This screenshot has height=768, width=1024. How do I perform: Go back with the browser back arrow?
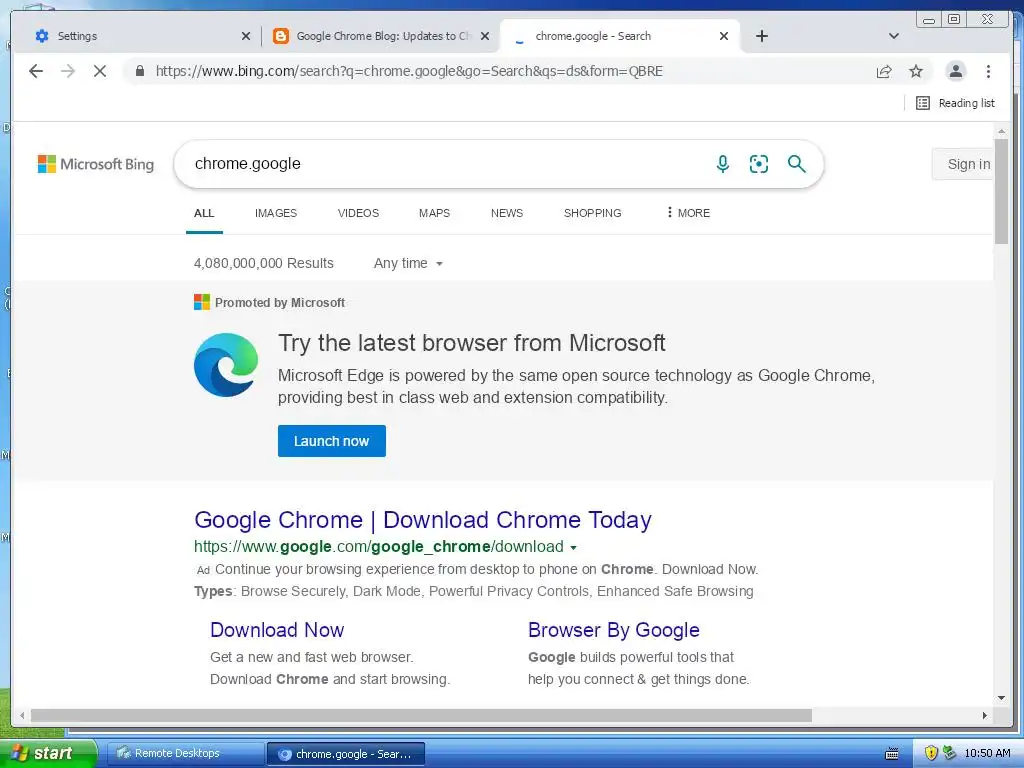(x=36, y=71)
